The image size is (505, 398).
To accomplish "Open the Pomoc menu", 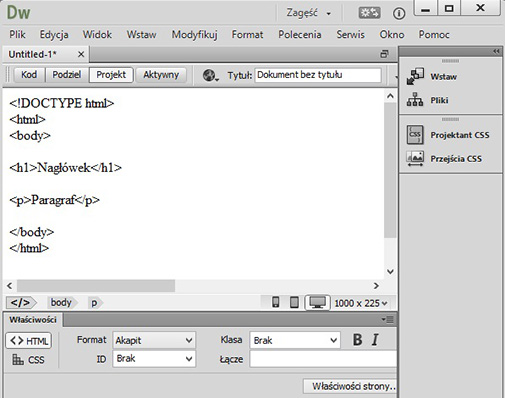I will tap(434, 35).
